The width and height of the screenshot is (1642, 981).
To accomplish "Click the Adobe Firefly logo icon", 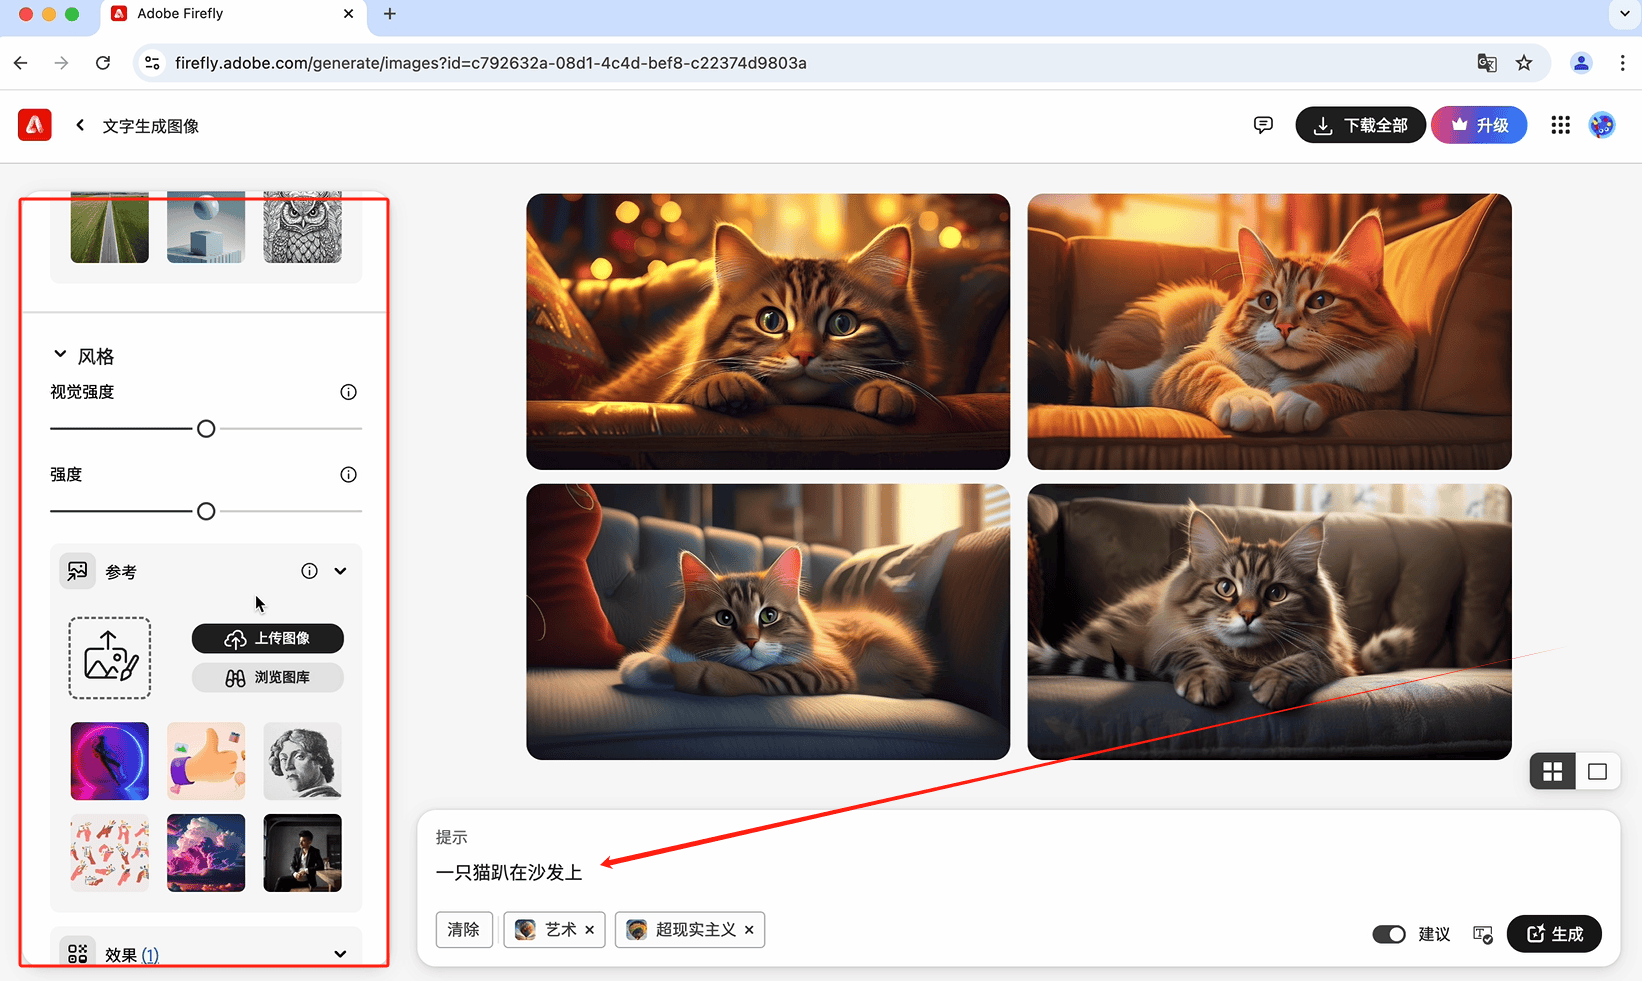I will pyautogui.click(x=34, y=125).
